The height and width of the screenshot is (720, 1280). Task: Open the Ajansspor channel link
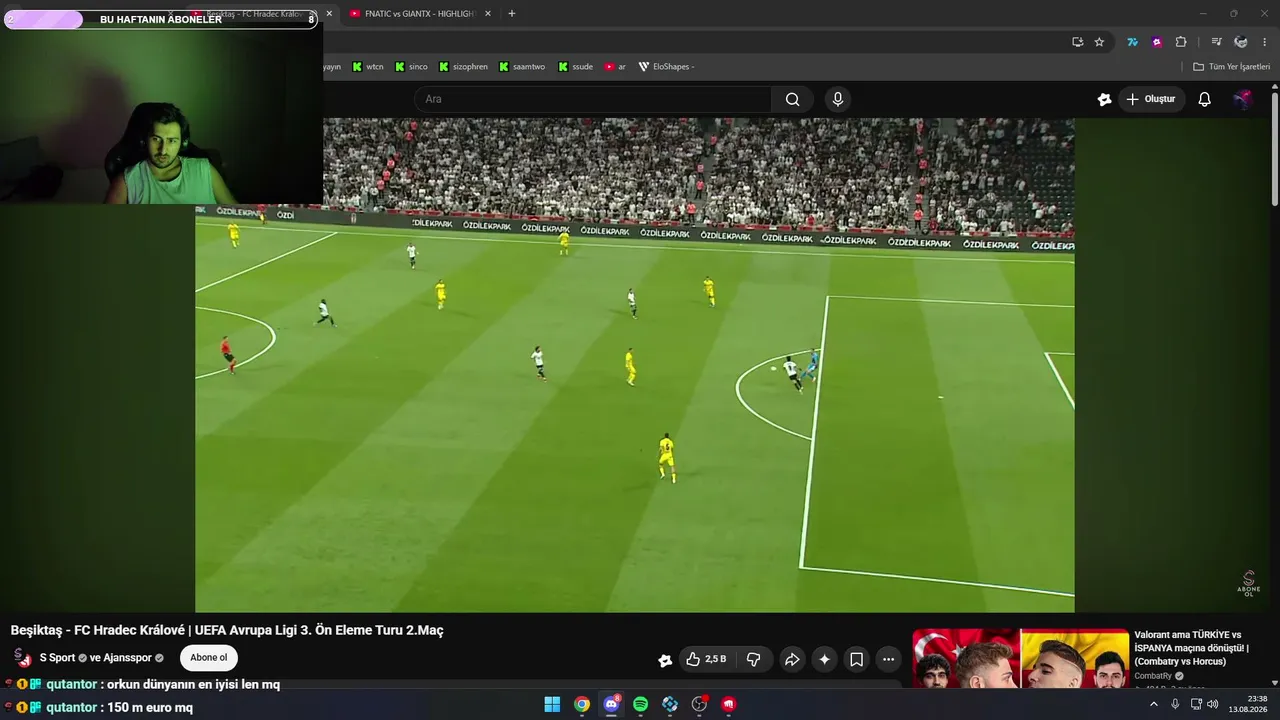tap(128, 658)
